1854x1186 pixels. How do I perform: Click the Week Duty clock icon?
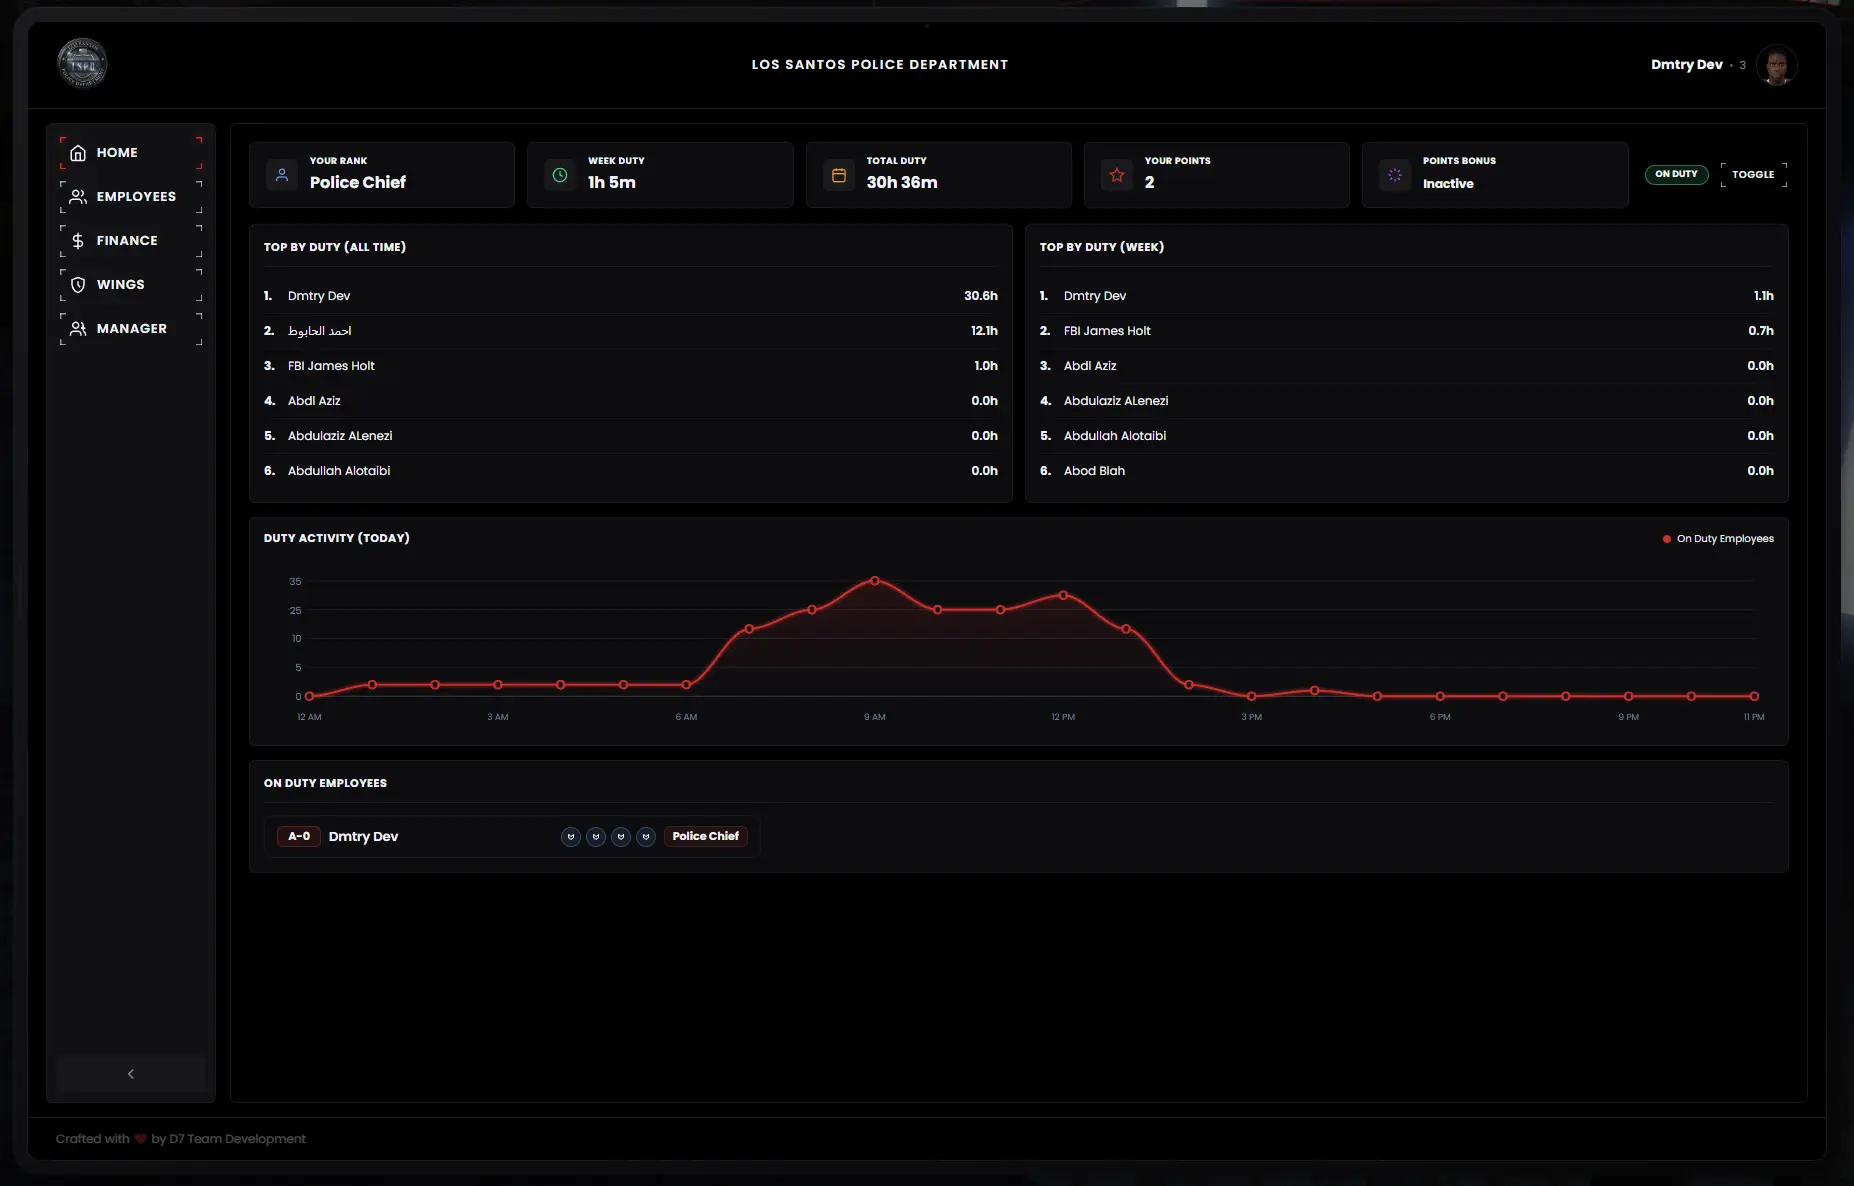tap(560, 175)
